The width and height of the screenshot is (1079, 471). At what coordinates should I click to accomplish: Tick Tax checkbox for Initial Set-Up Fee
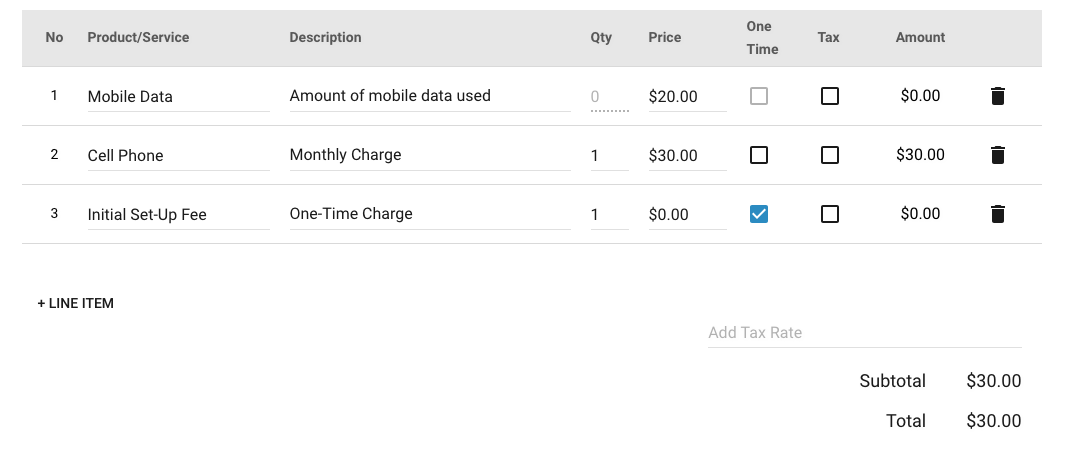830,214
